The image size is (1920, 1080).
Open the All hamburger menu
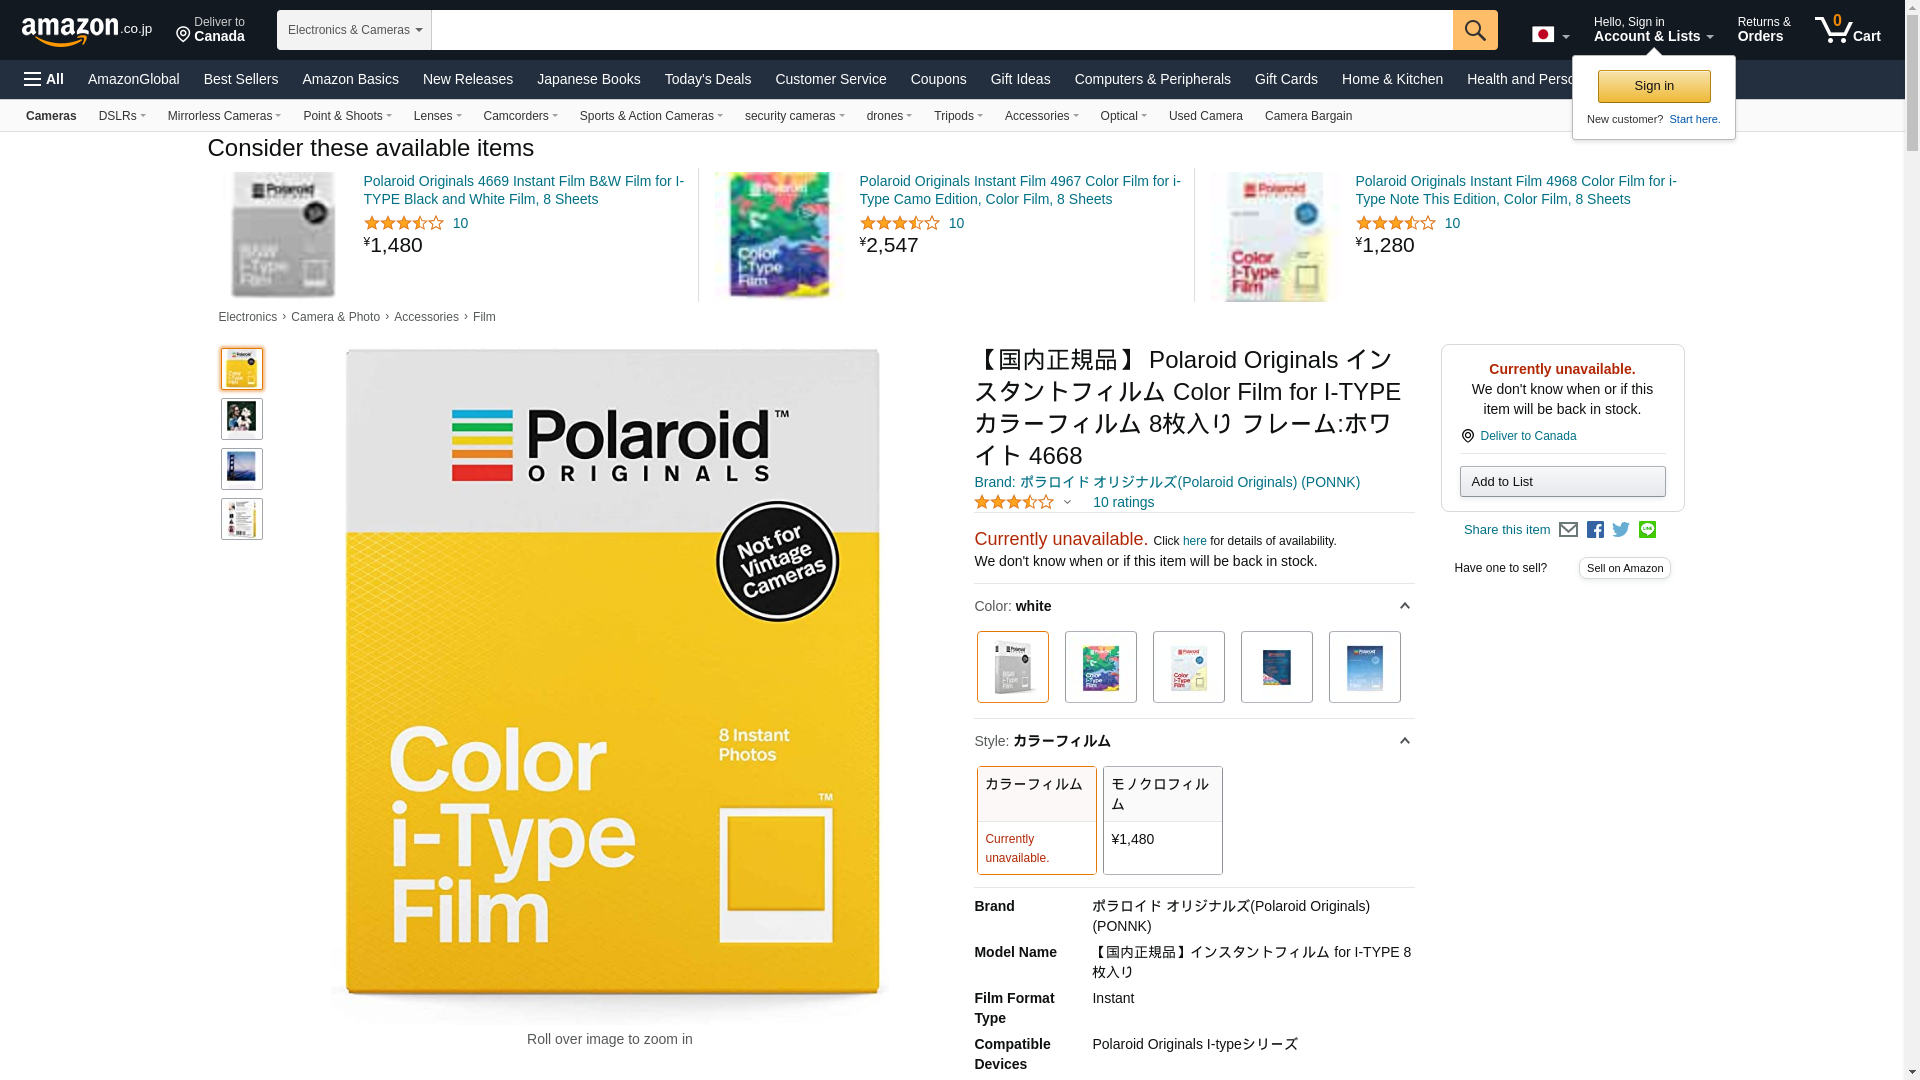(x=44, y=79)
